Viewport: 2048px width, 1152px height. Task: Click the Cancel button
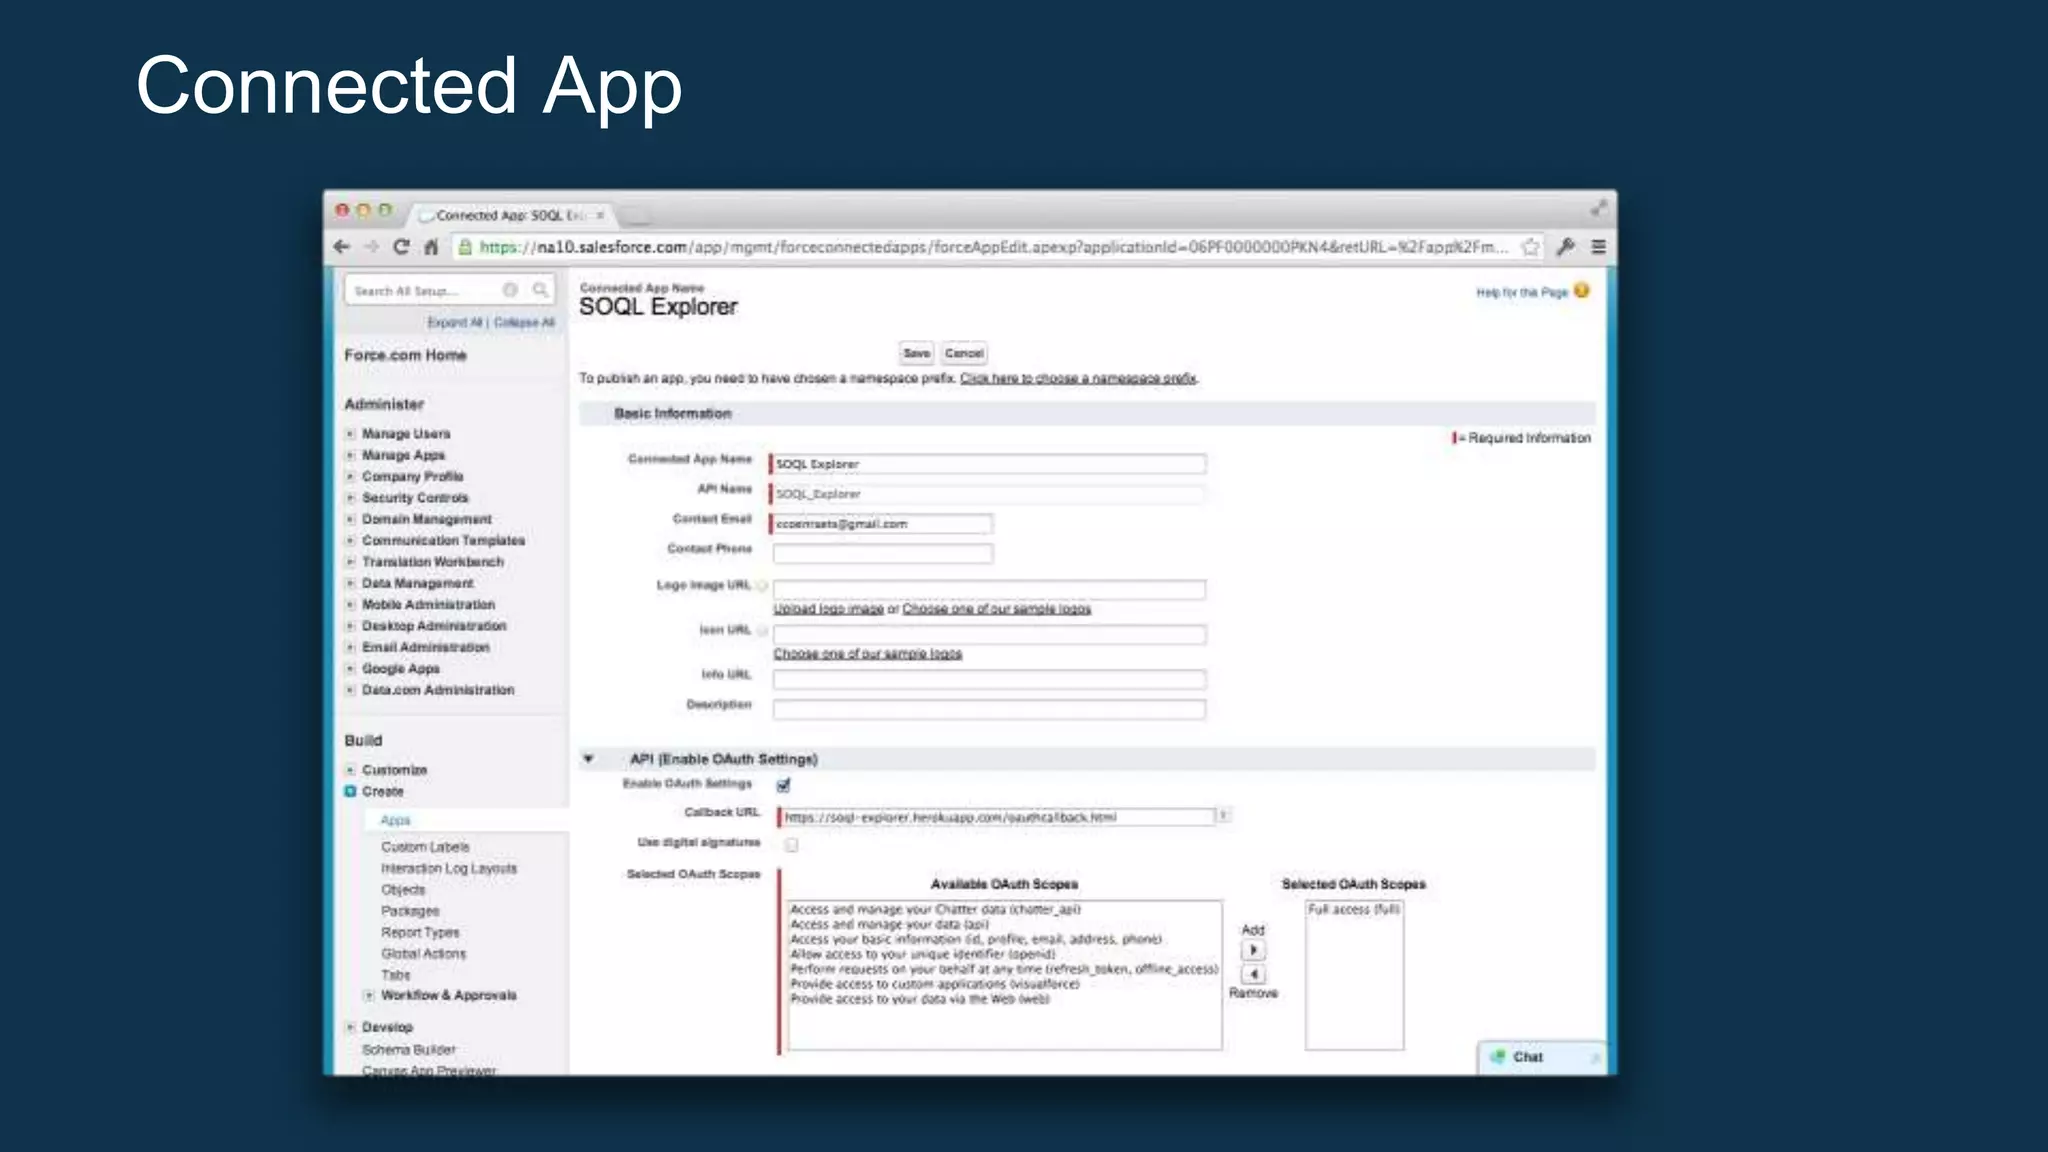[964, 353]
